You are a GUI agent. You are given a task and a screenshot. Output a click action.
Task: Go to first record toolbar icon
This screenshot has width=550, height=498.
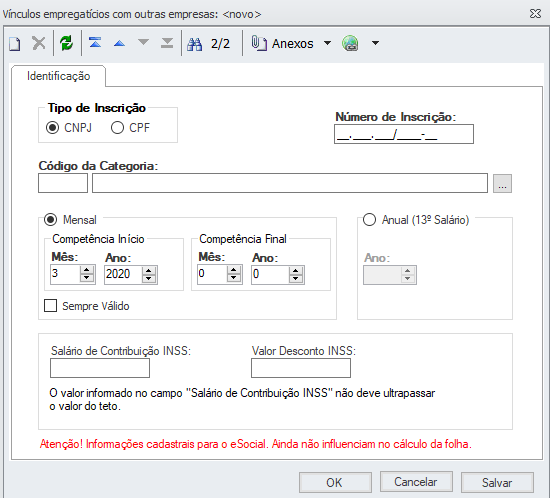95,43
